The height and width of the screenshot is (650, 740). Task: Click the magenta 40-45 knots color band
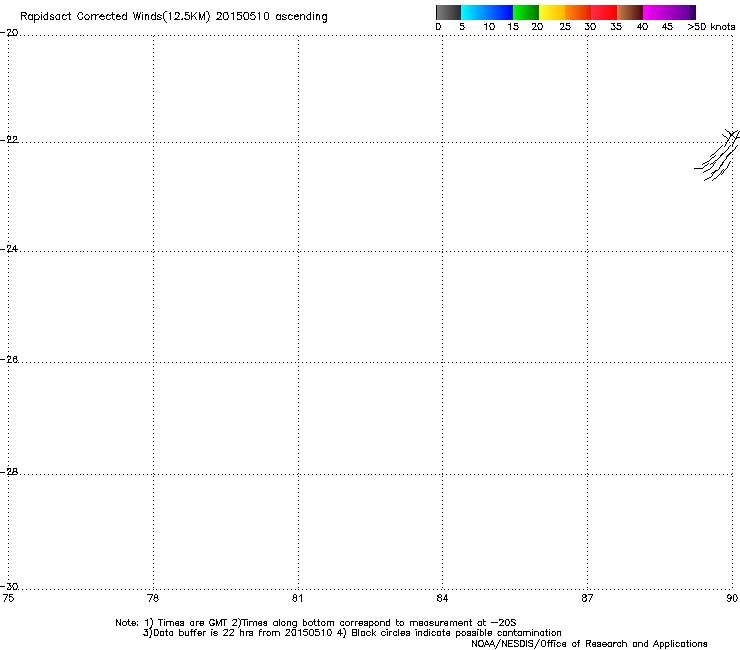[x=656, y=12]
